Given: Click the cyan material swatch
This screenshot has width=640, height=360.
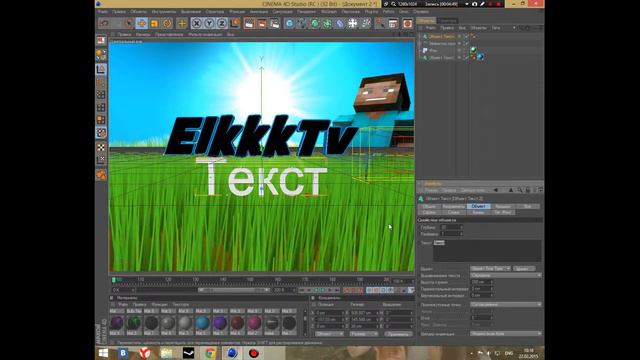Looking at the screenshot, I should pos(202,322).
